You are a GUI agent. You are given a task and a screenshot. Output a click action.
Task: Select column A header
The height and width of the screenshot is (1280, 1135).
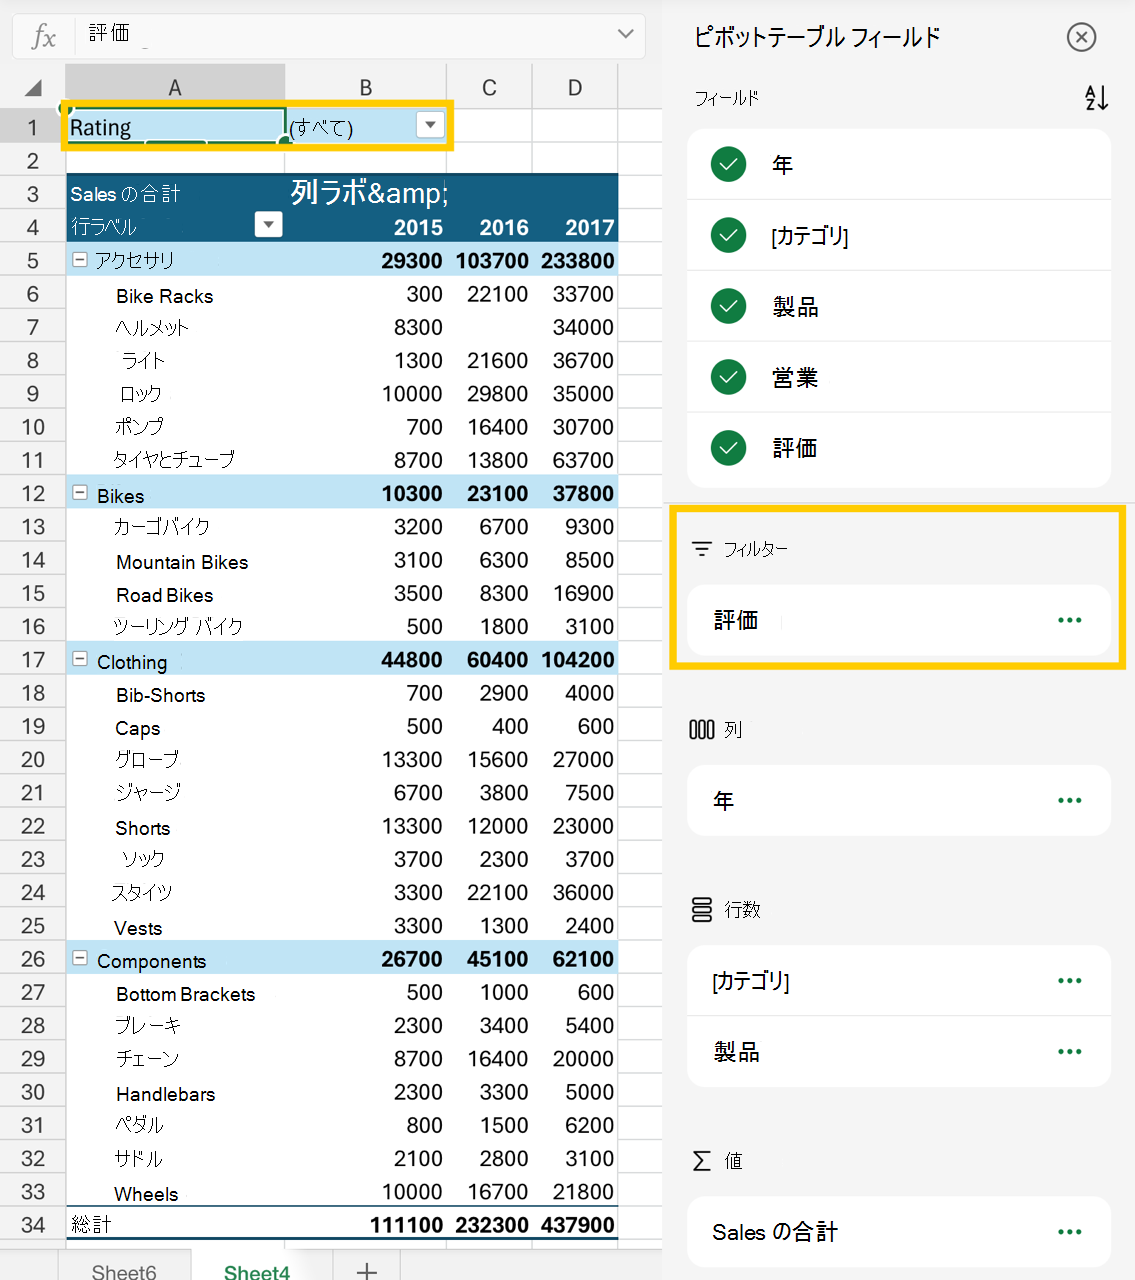click(x=175, y=87)
